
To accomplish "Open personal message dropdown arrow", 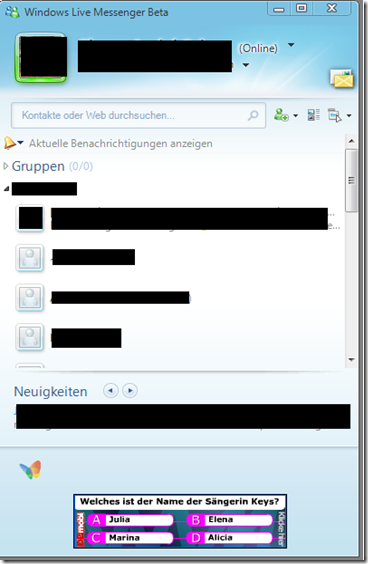I will [246, 65].
